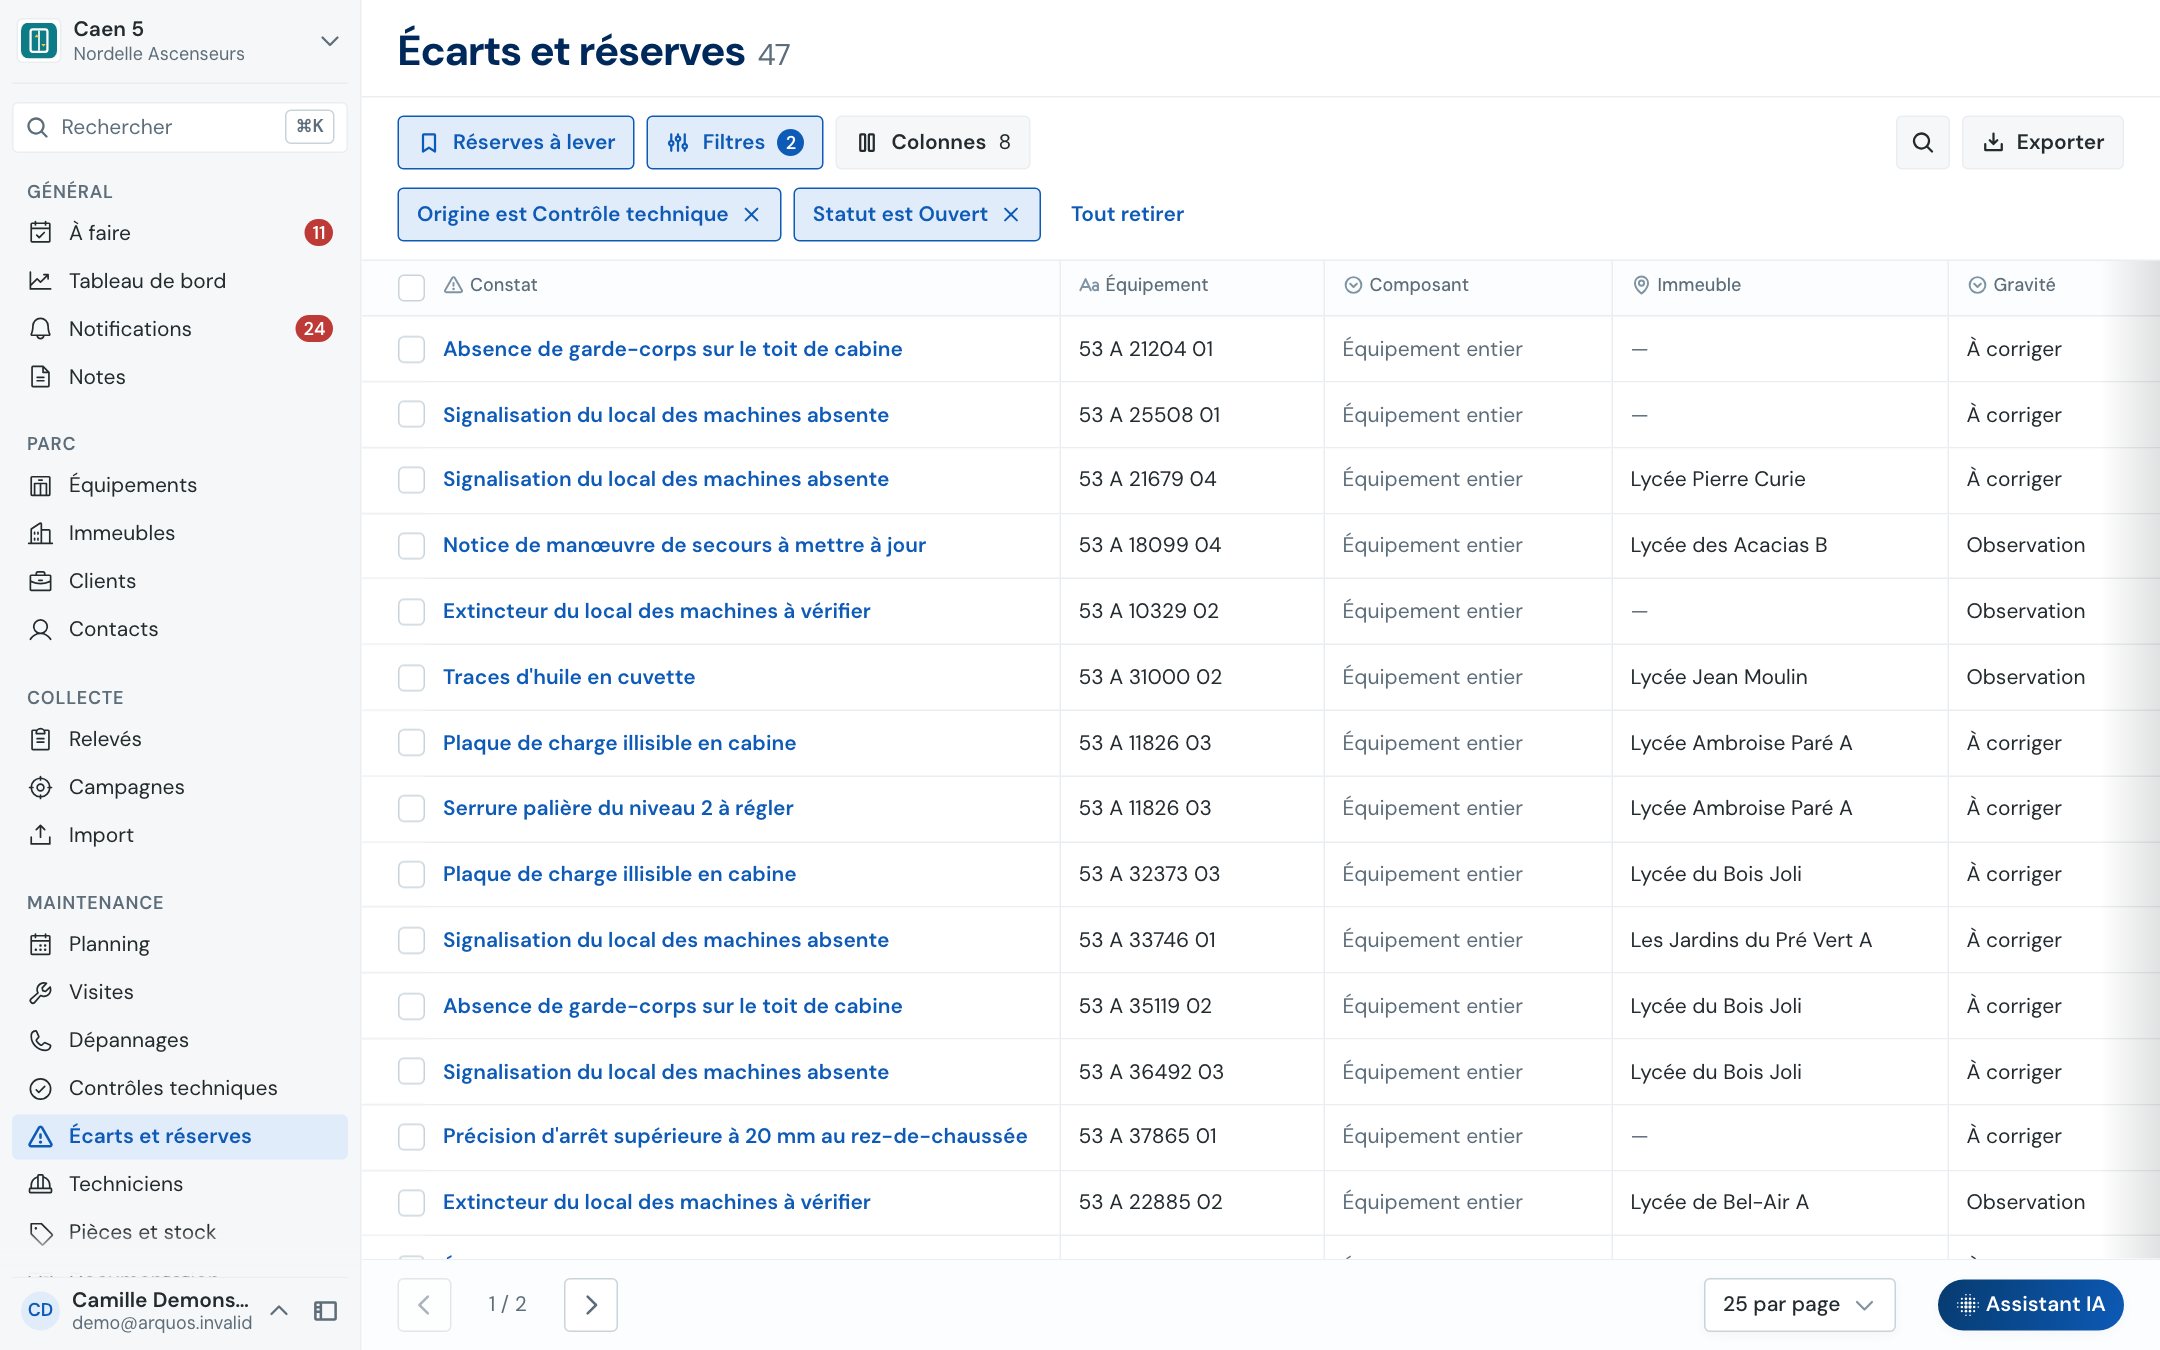Open the Relevés clipboard icon
Image resolution: width=2160 pixels, height=1350 pixels.
[40, 739]
